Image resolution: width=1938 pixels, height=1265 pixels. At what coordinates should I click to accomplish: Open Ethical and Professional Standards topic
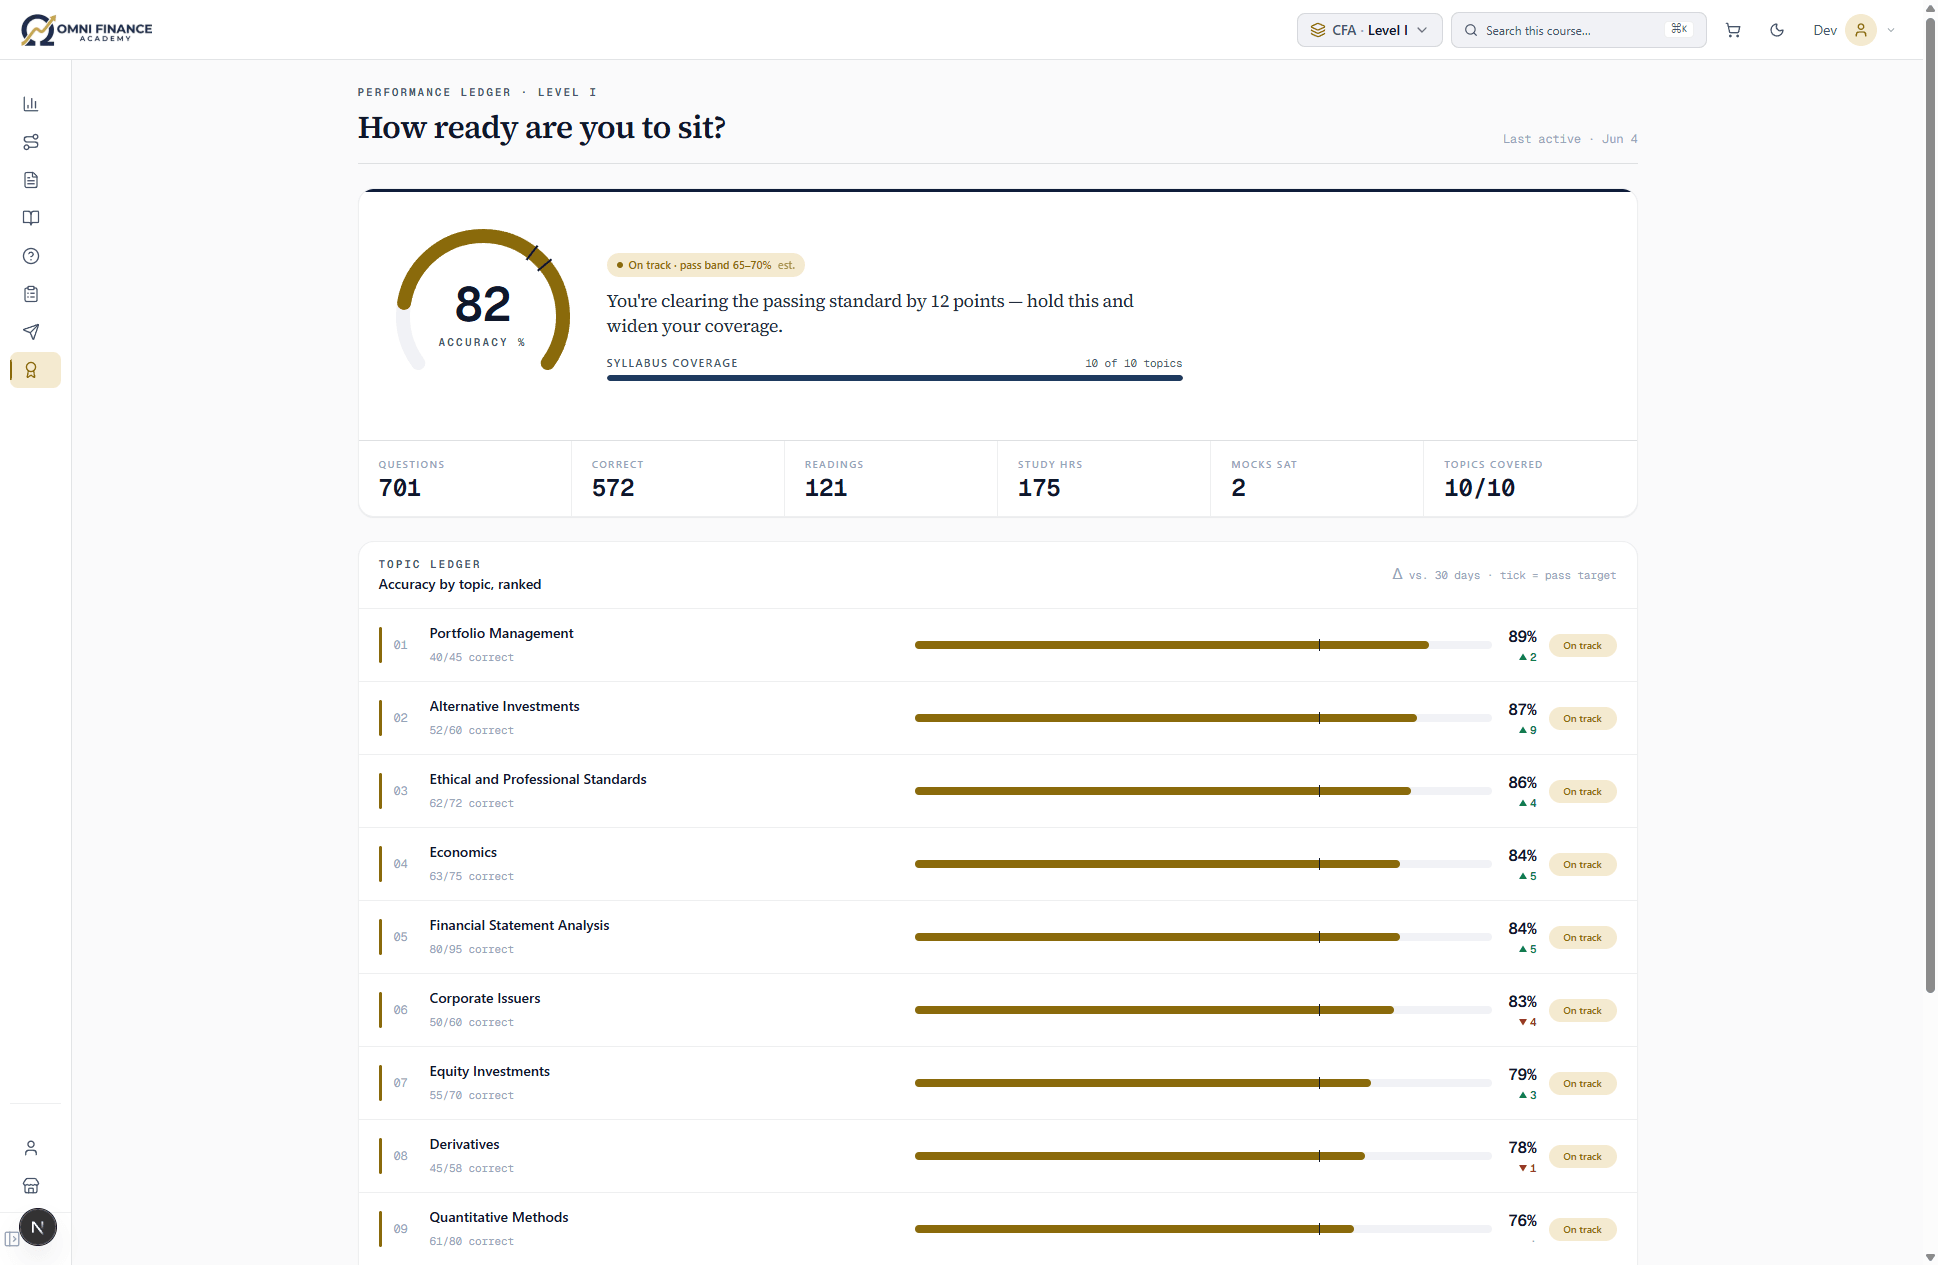tap(997, 791)
